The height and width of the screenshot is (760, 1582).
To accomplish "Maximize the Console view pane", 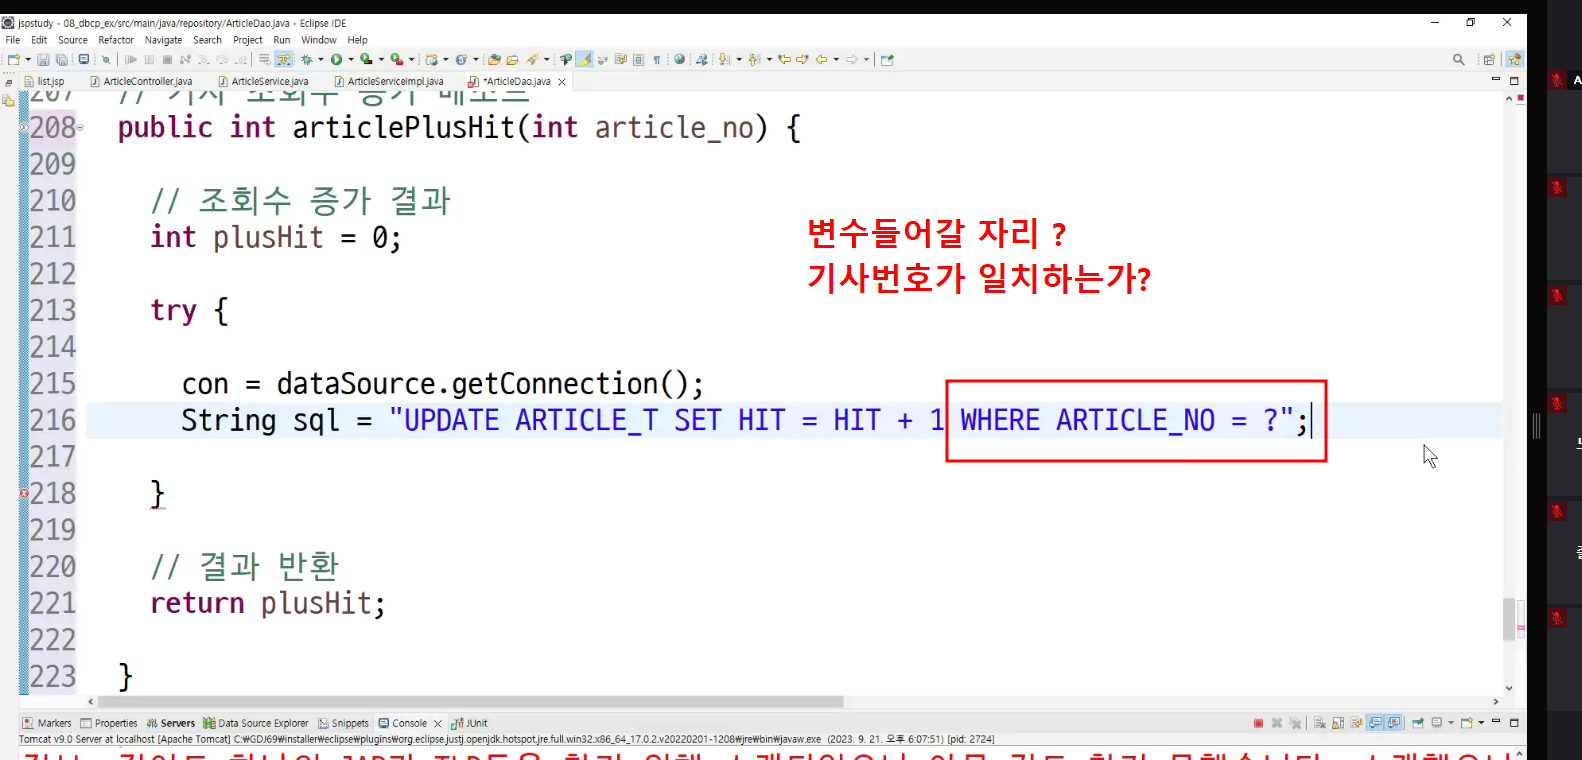I will (x=1514, y=723).
